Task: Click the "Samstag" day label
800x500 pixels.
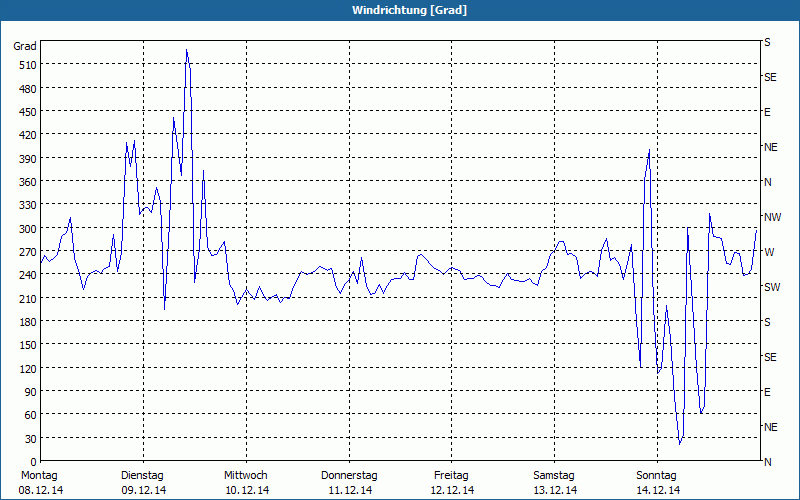Action: 554,476
